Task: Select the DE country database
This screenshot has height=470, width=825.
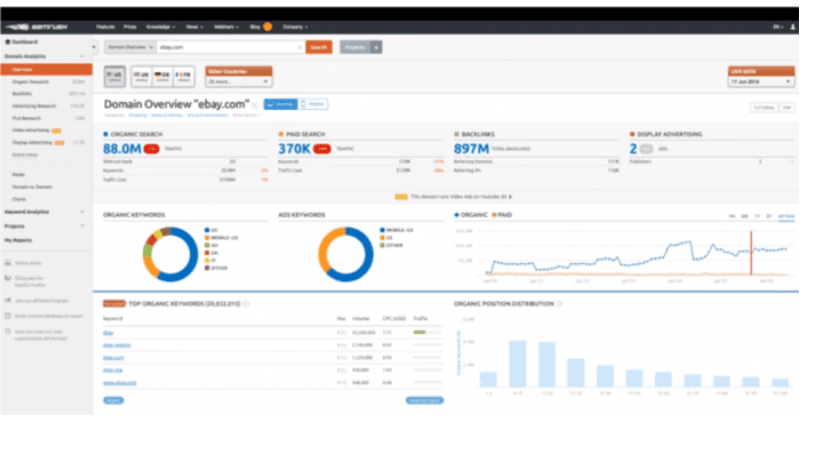Action: [x=163, y=76]
